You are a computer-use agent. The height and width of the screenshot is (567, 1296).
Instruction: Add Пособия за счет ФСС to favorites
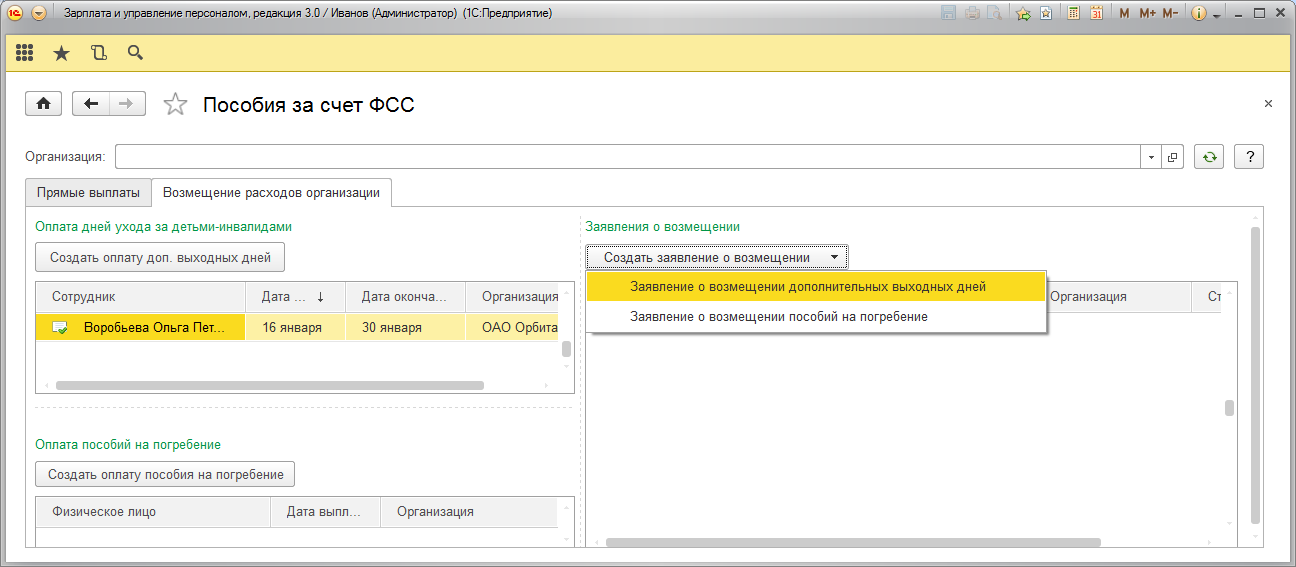[x=175, y=104]
